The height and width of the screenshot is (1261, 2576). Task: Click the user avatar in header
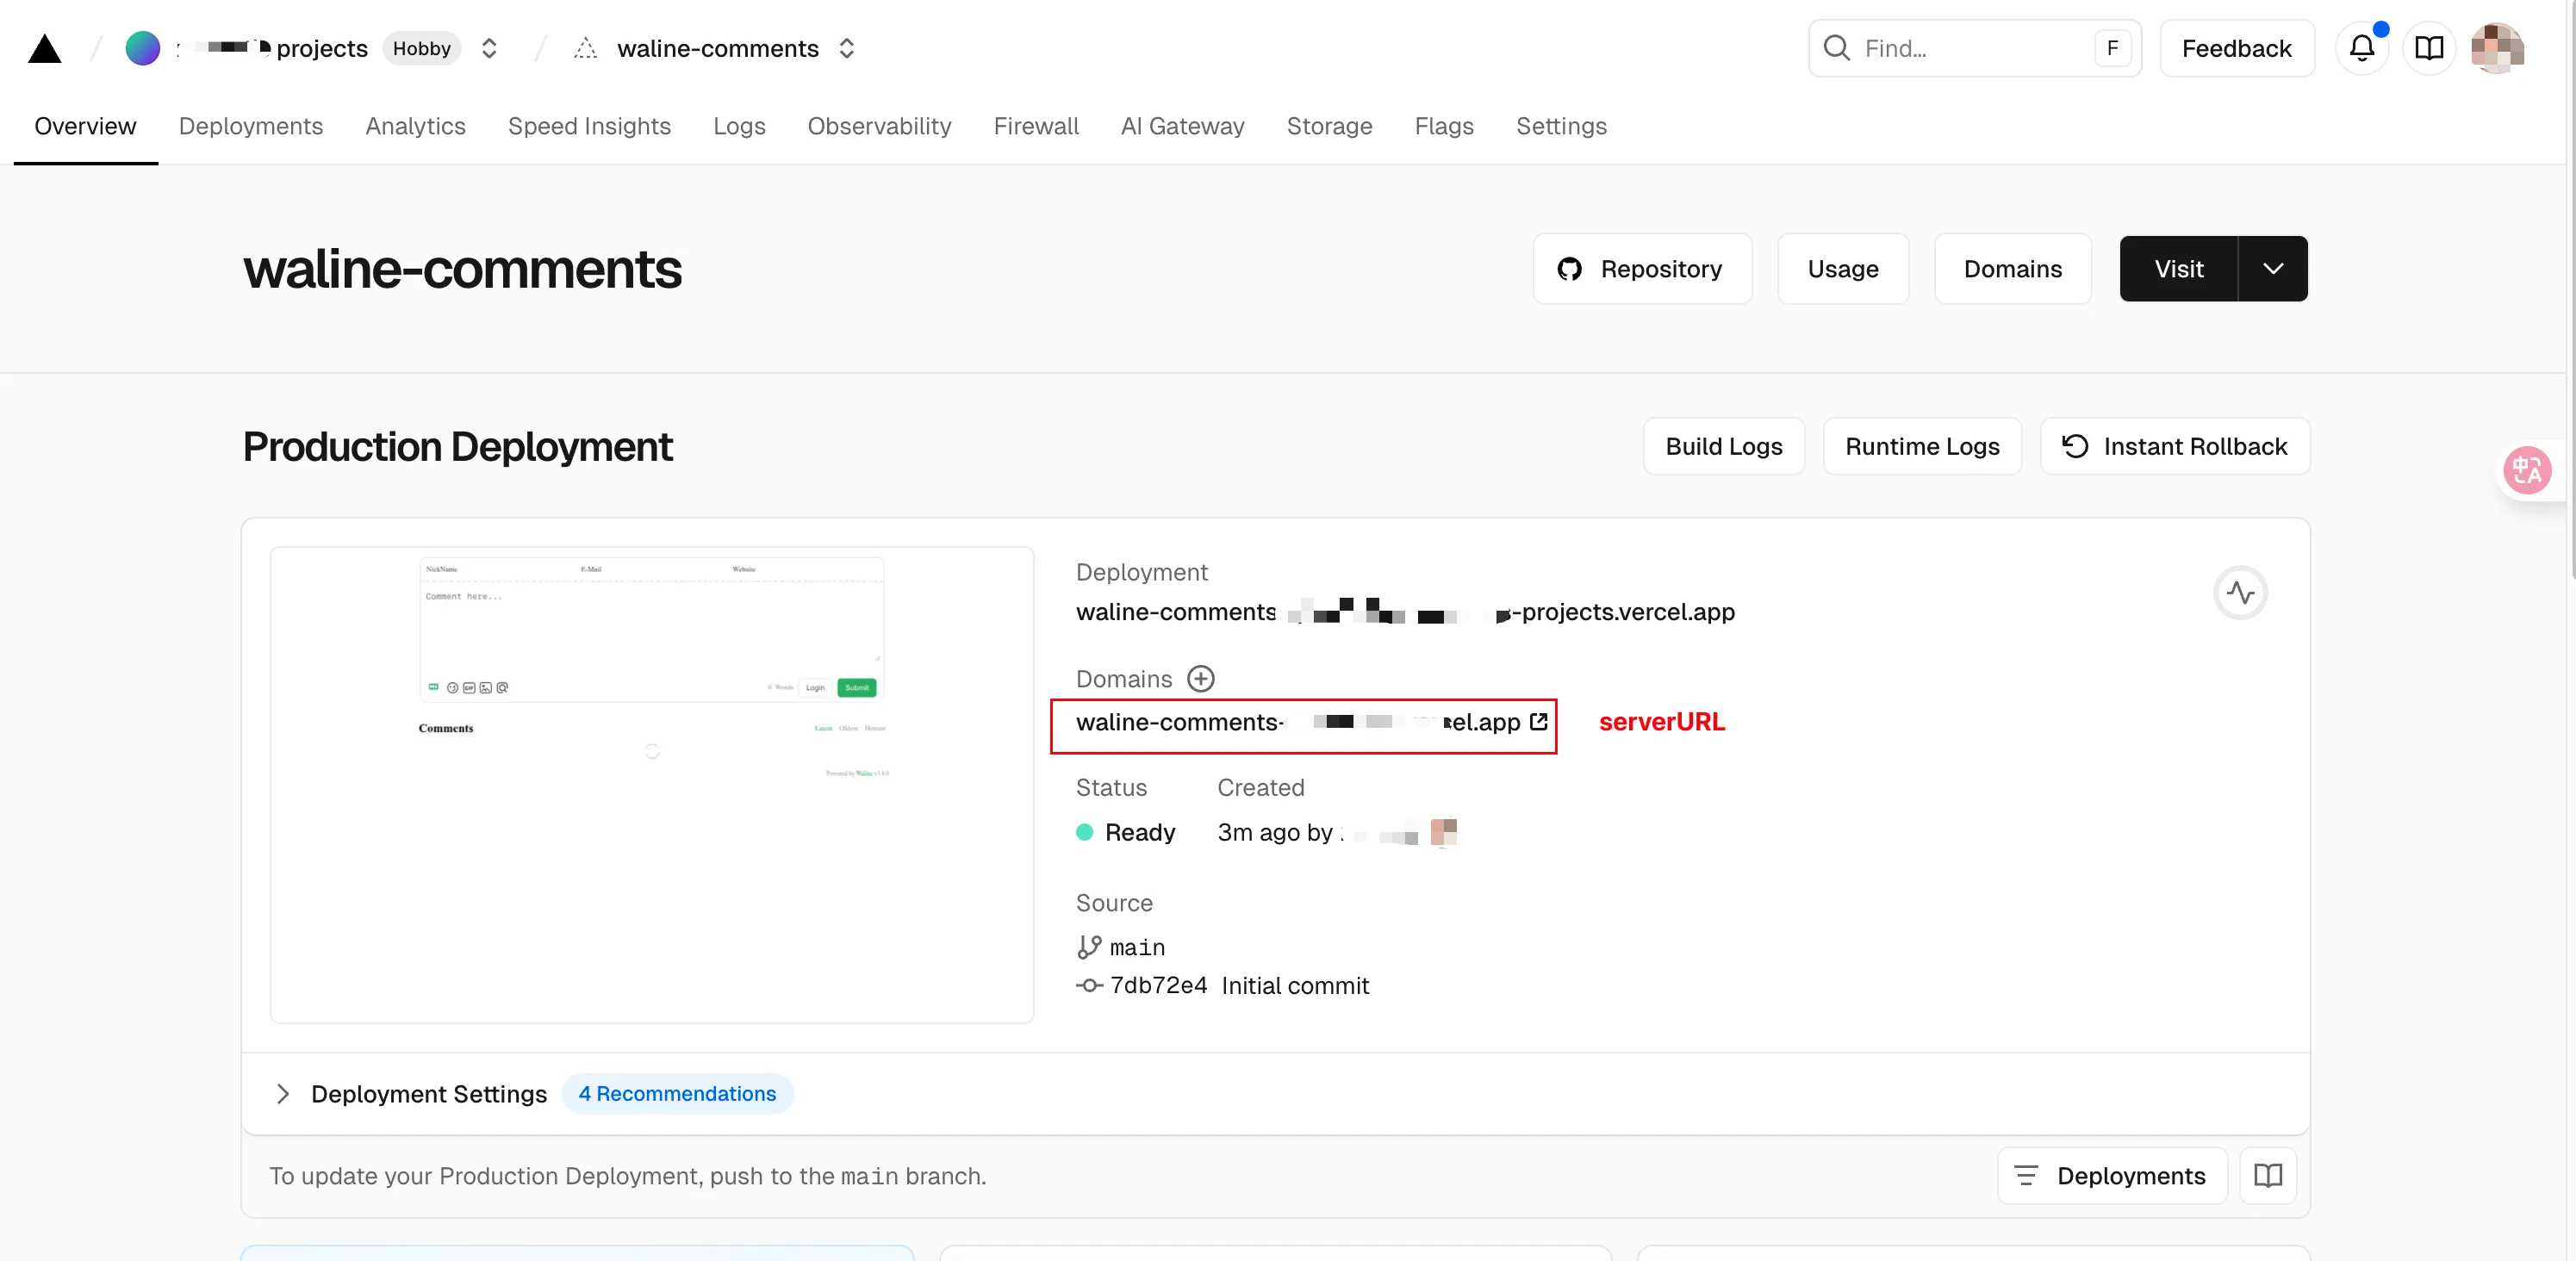2496,48
